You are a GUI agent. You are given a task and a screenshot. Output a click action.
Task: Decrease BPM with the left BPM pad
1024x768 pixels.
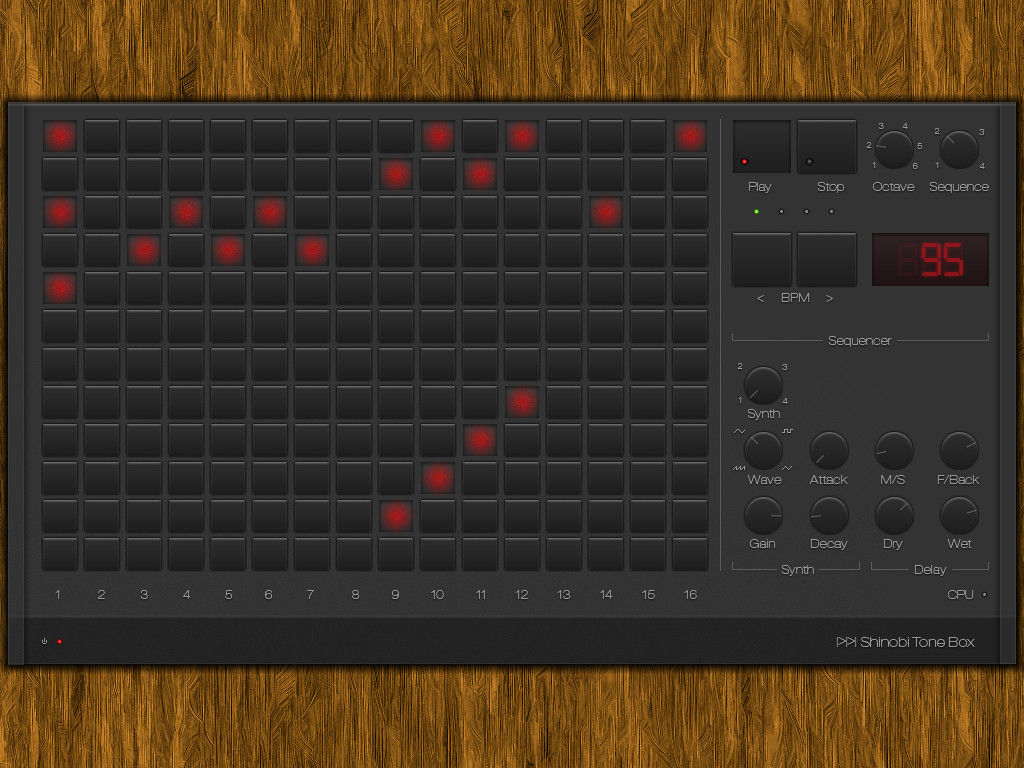761,259
